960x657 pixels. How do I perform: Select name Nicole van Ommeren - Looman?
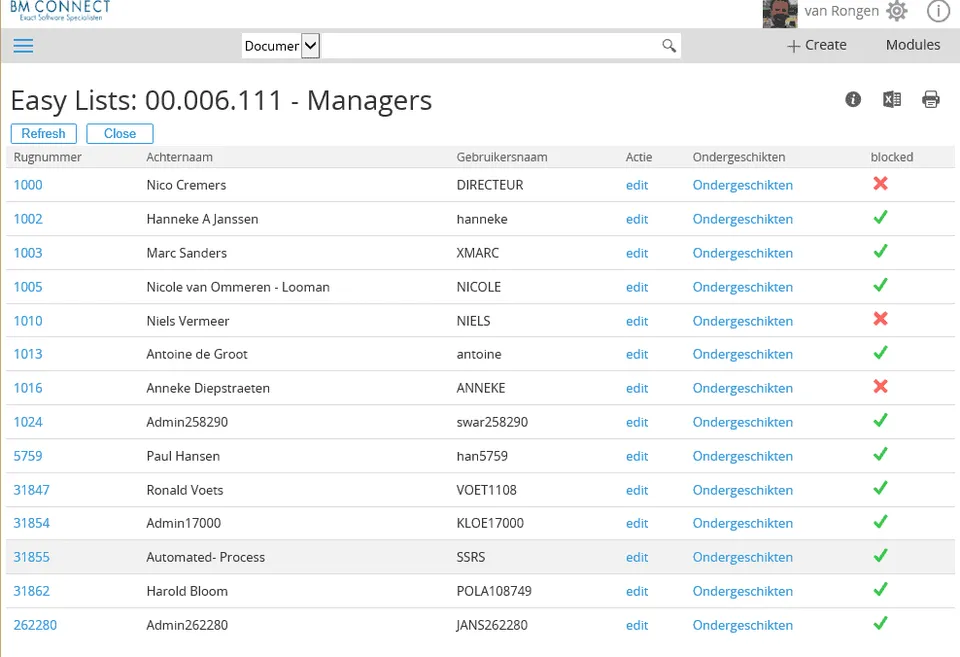pyautogui.click(x=238, y=287)
